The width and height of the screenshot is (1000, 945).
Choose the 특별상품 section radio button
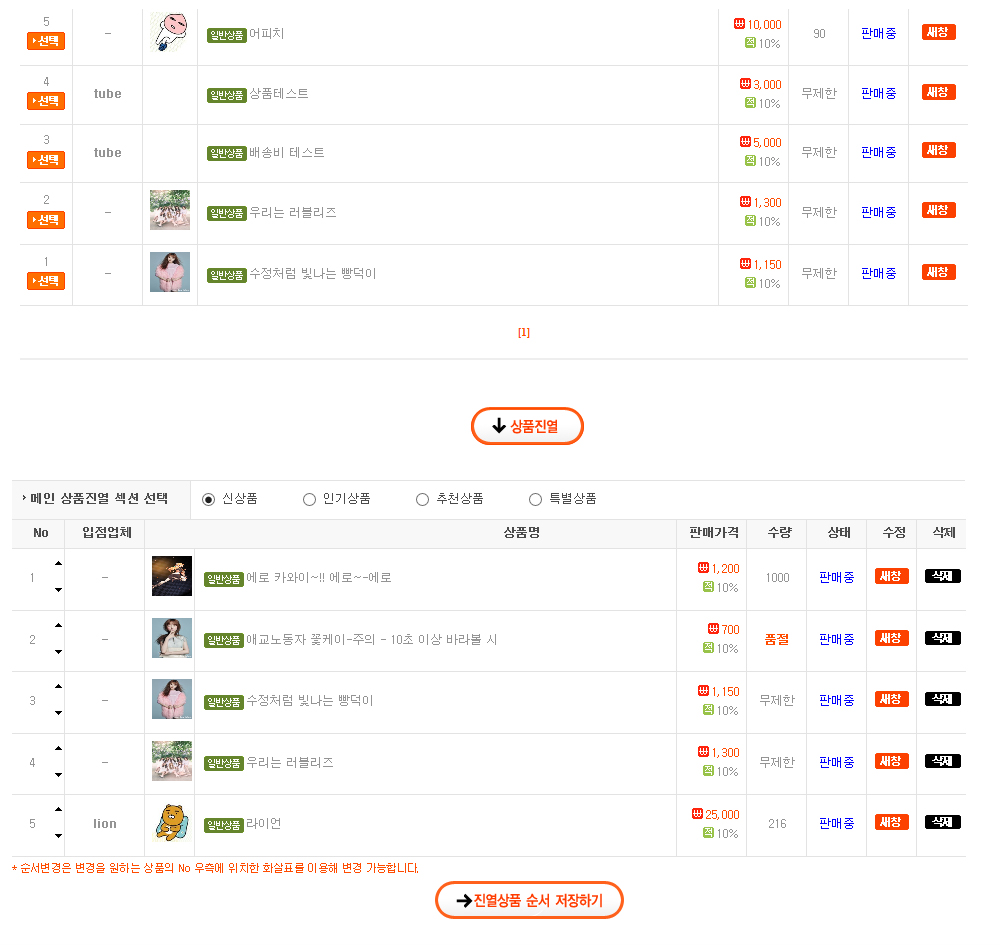tap(535, 499)
